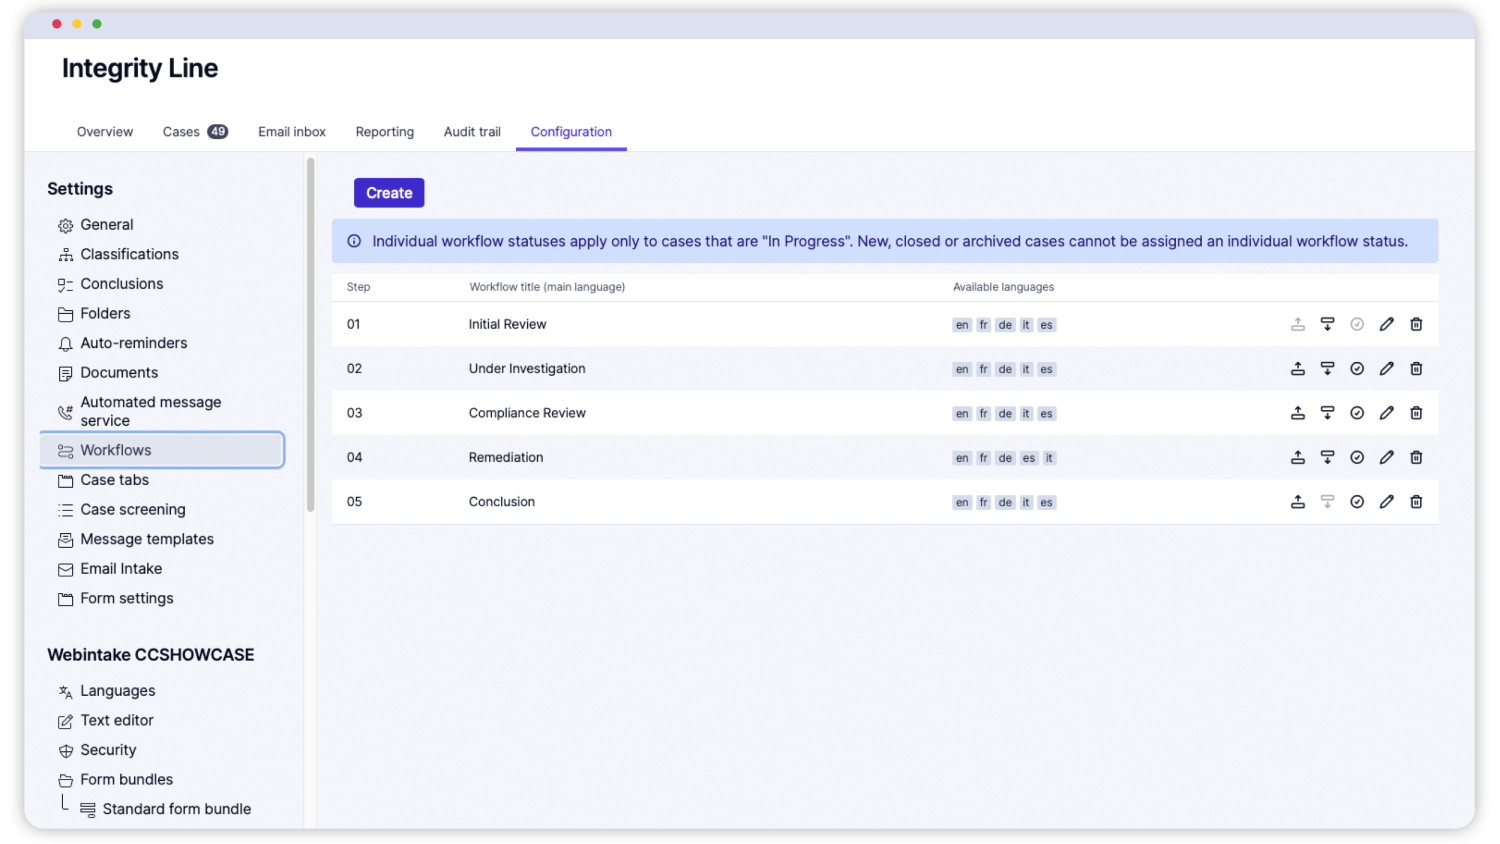Open Automated message service settings
This screenshot has width=1500, height=844.
(x=150, y=411)
